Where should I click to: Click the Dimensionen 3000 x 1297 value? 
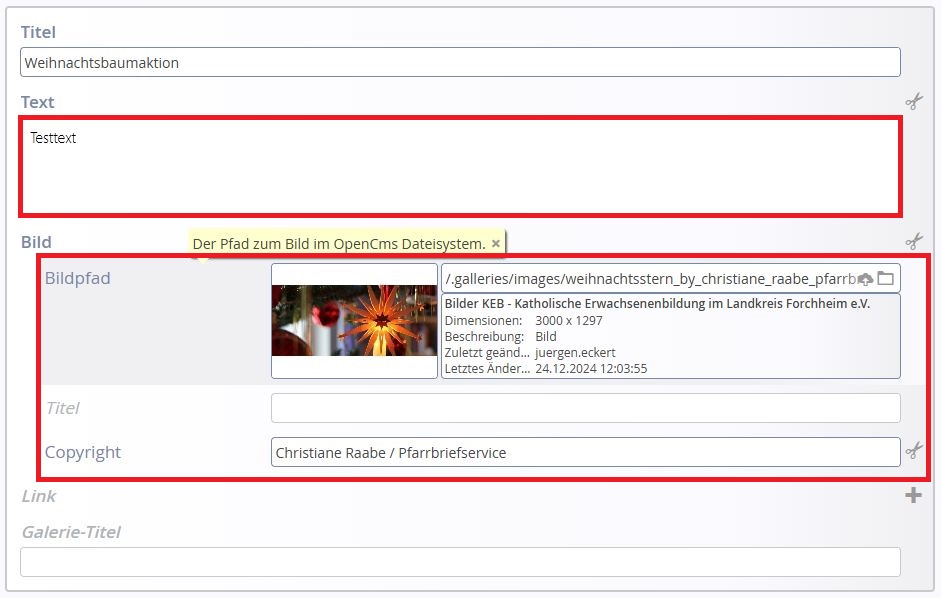click(x=568, y=321)
